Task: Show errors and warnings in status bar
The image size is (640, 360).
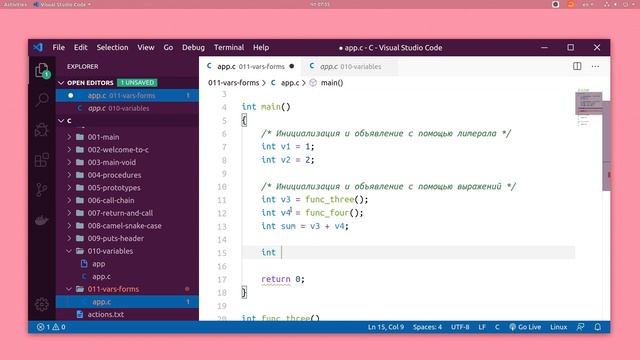Action: point(51,327)
